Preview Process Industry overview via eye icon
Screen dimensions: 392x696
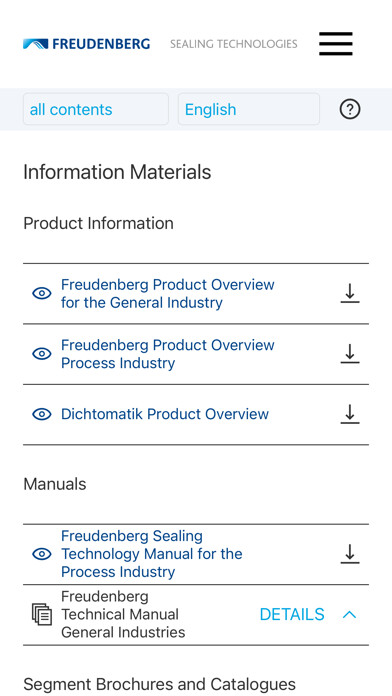click(x=42, y=354)
